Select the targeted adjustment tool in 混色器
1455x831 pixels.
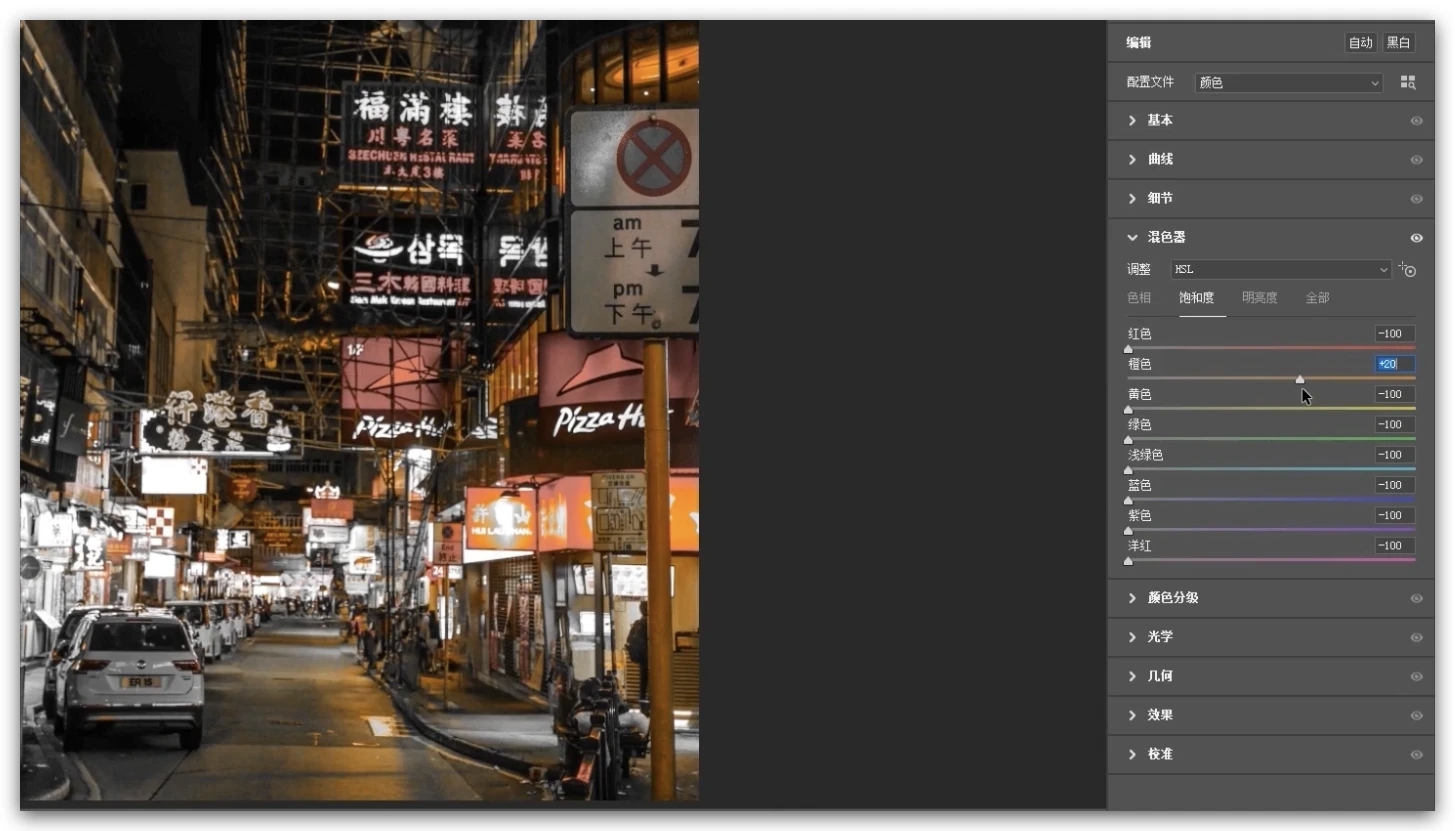[1408, 270]
